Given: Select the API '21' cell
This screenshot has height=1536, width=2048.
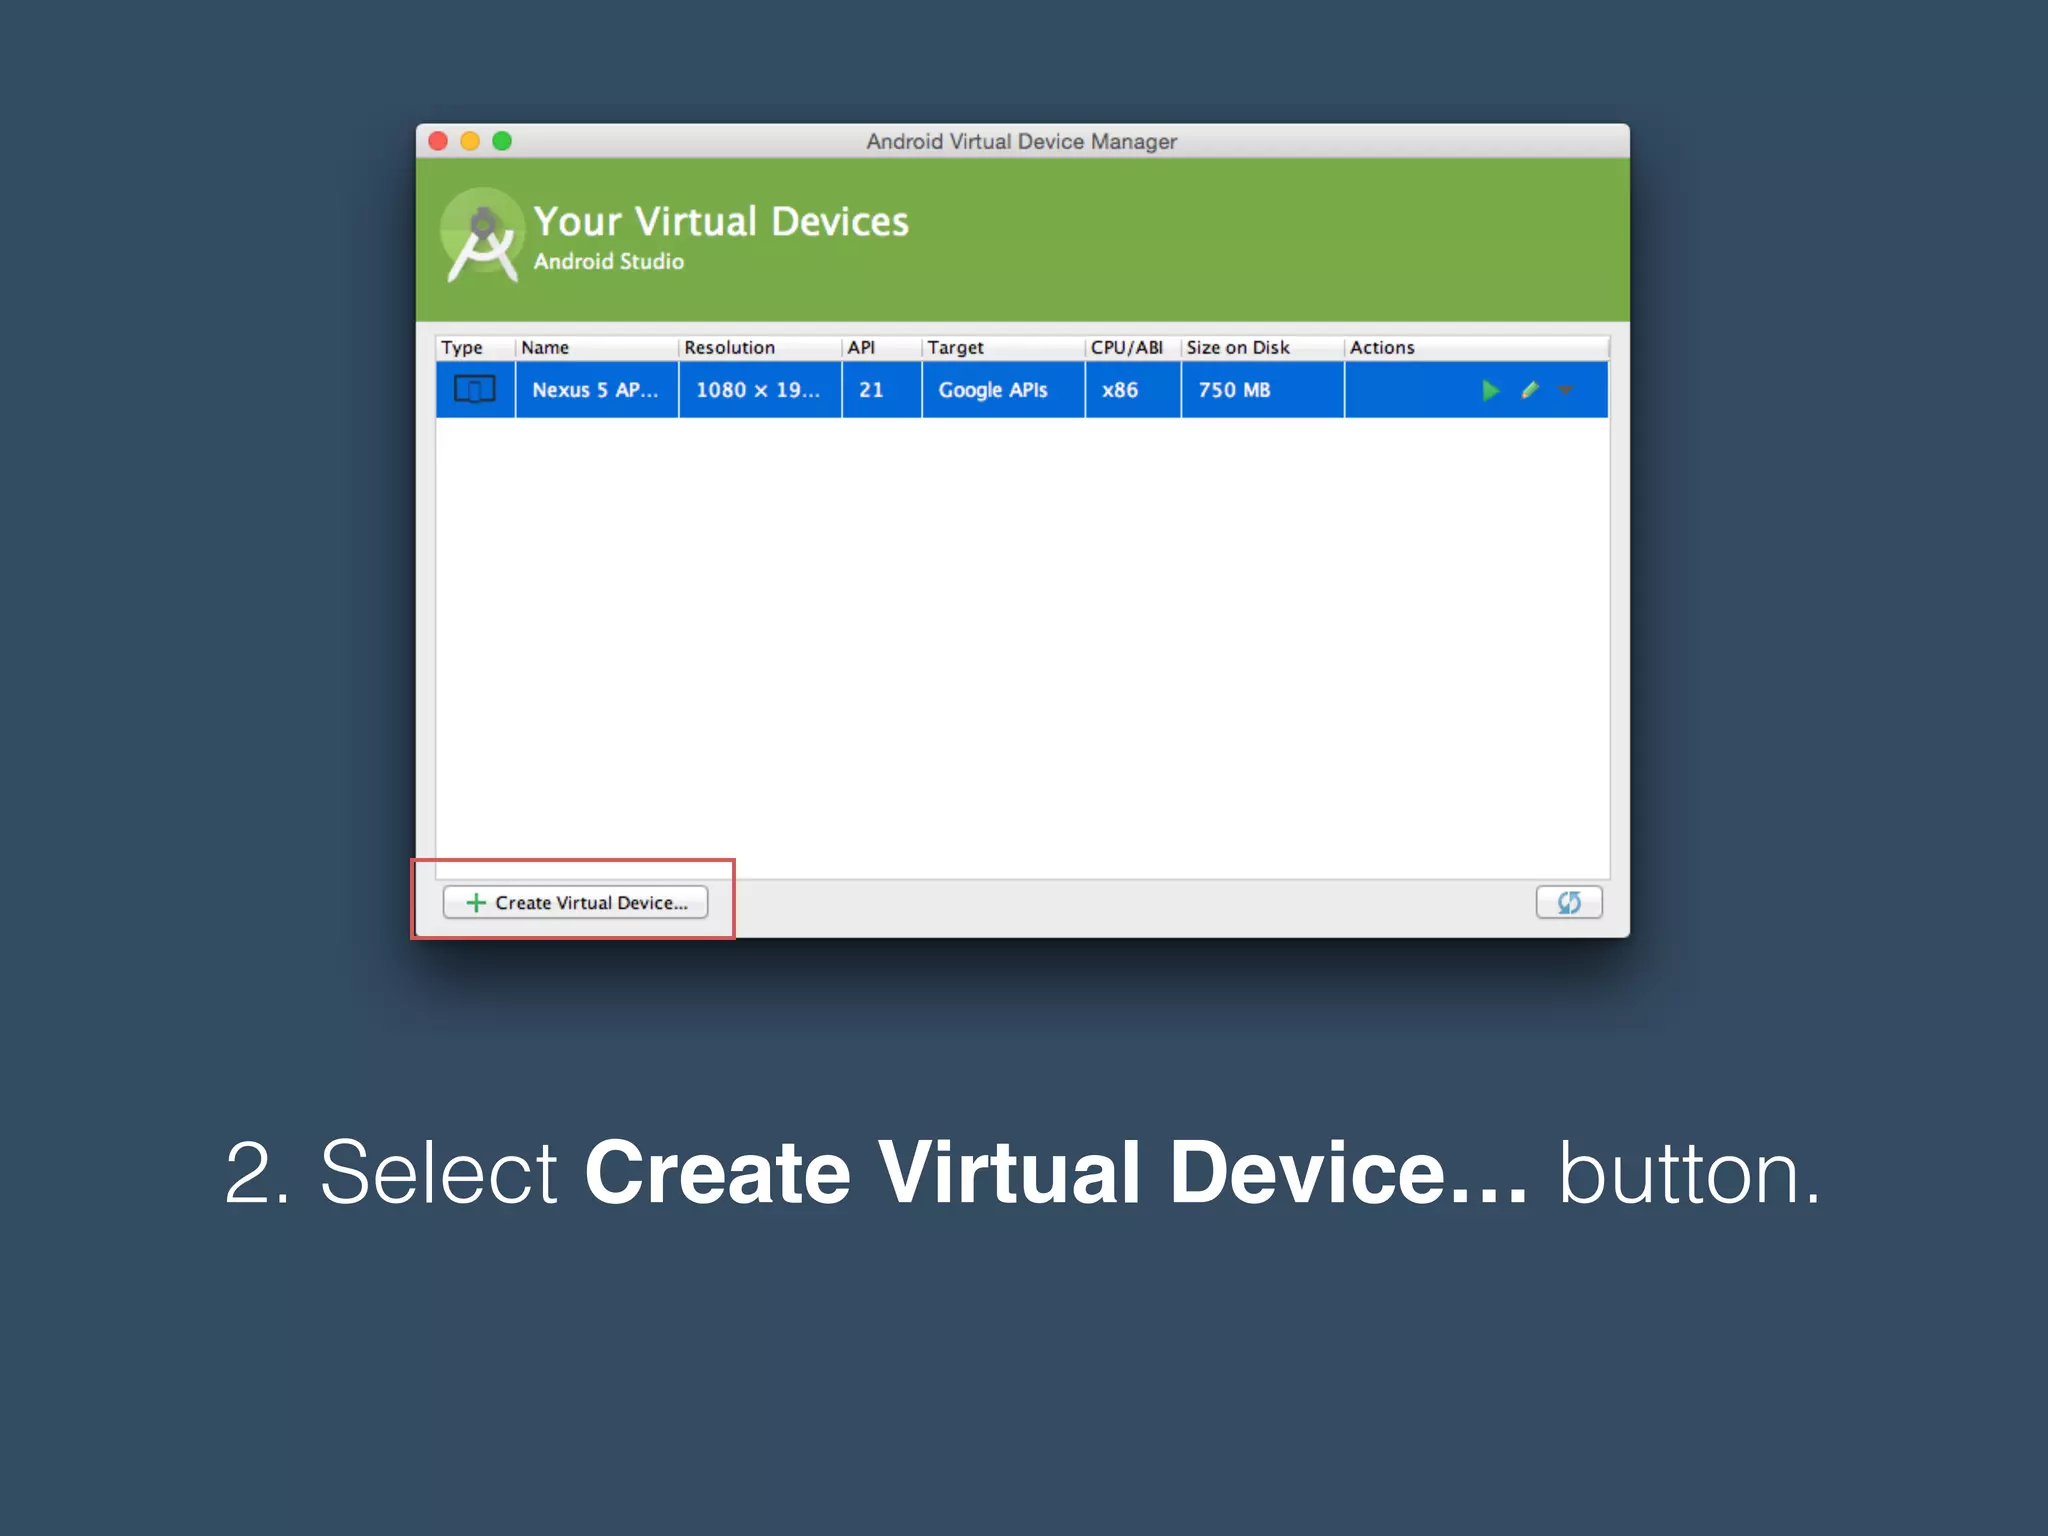Looking at the screenshot, I should coord(881,390).
